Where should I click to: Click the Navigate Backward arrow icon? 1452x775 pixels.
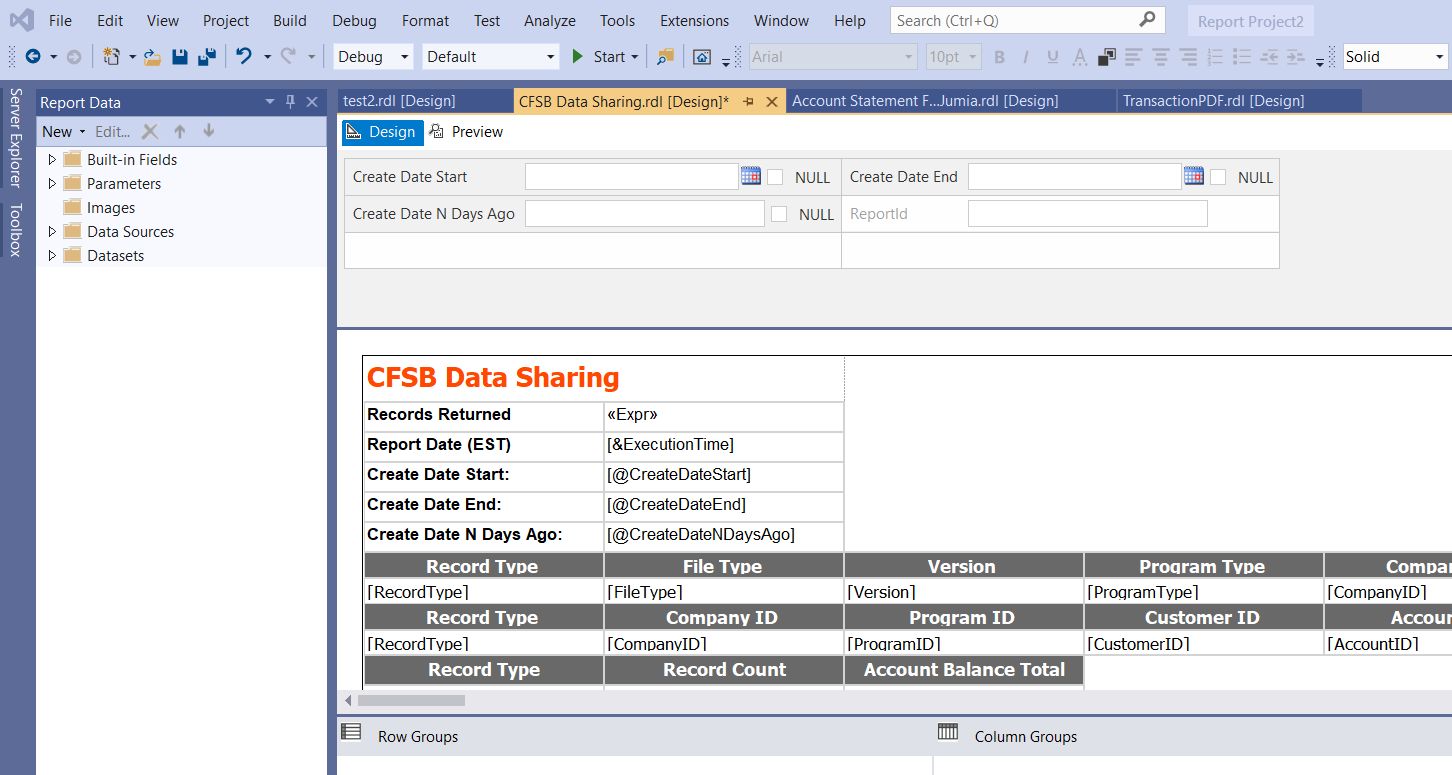(33, 57)
